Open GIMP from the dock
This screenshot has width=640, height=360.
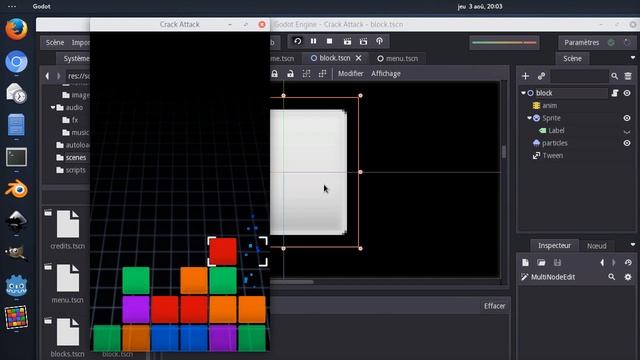click(x=16, y=253)
